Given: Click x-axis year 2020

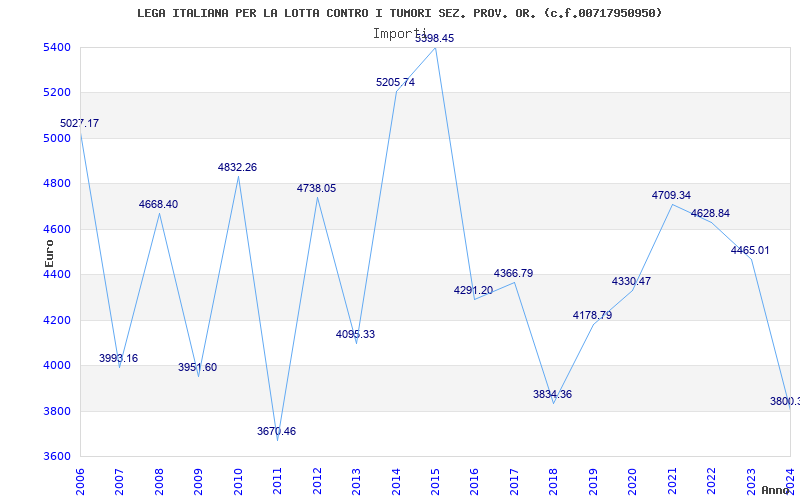Looking at the screenshot, I should click(633, 481).
